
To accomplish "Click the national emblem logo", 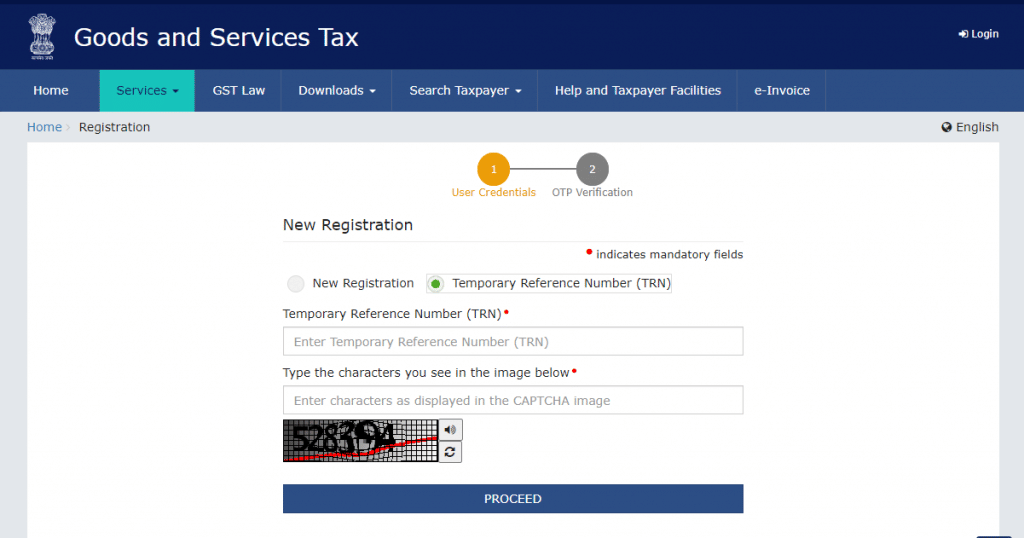I will (x=42, y=37).
